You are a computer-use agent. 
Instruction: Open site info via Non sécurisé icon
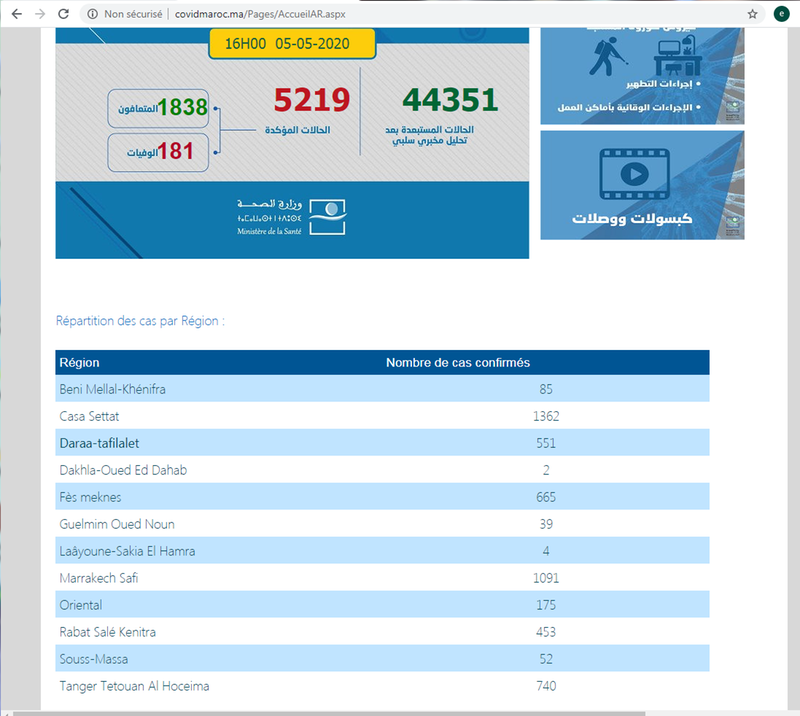[92, 14]
